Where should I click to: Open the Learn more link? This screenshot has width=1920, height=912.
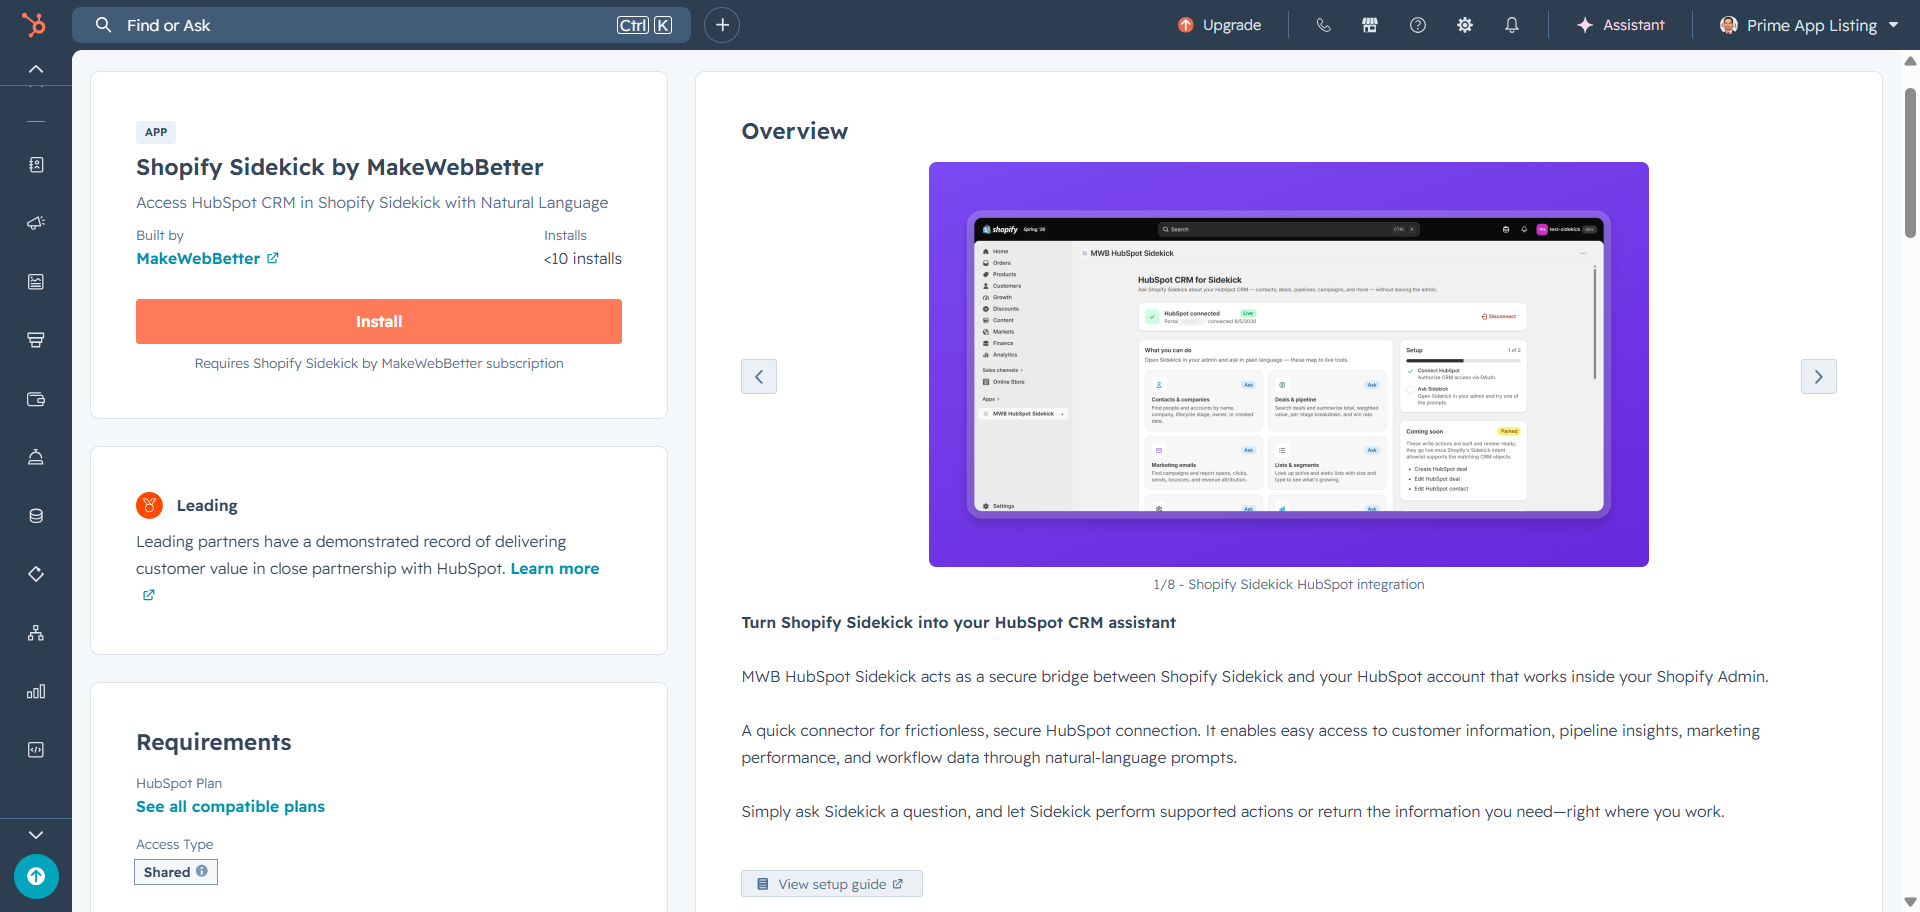(555, 568)
